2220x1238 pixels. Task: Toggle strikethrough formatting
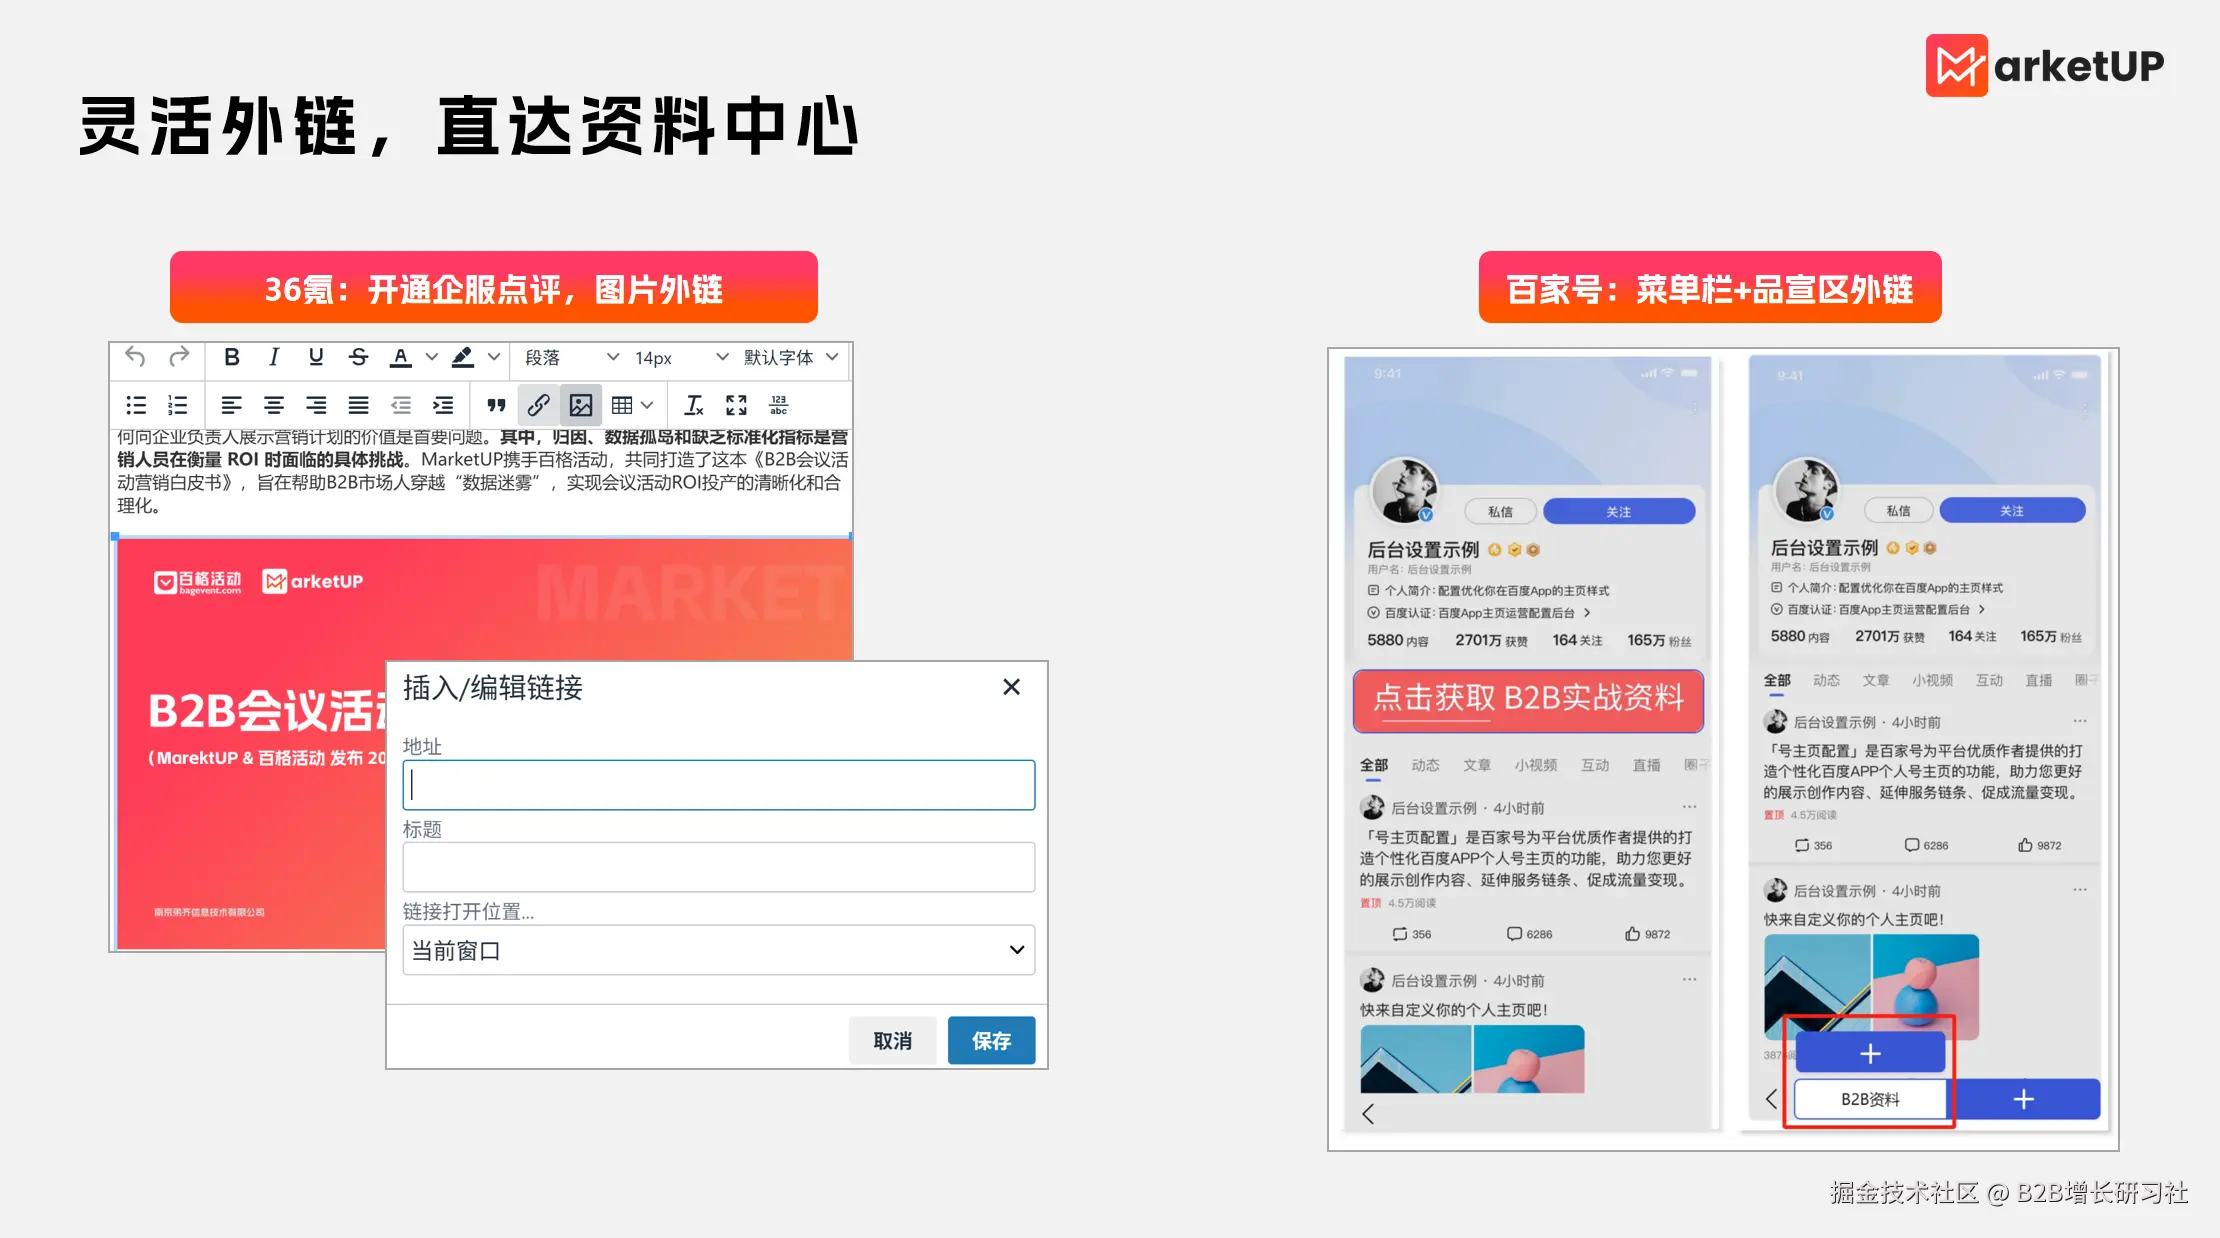[x=358, y=357]
